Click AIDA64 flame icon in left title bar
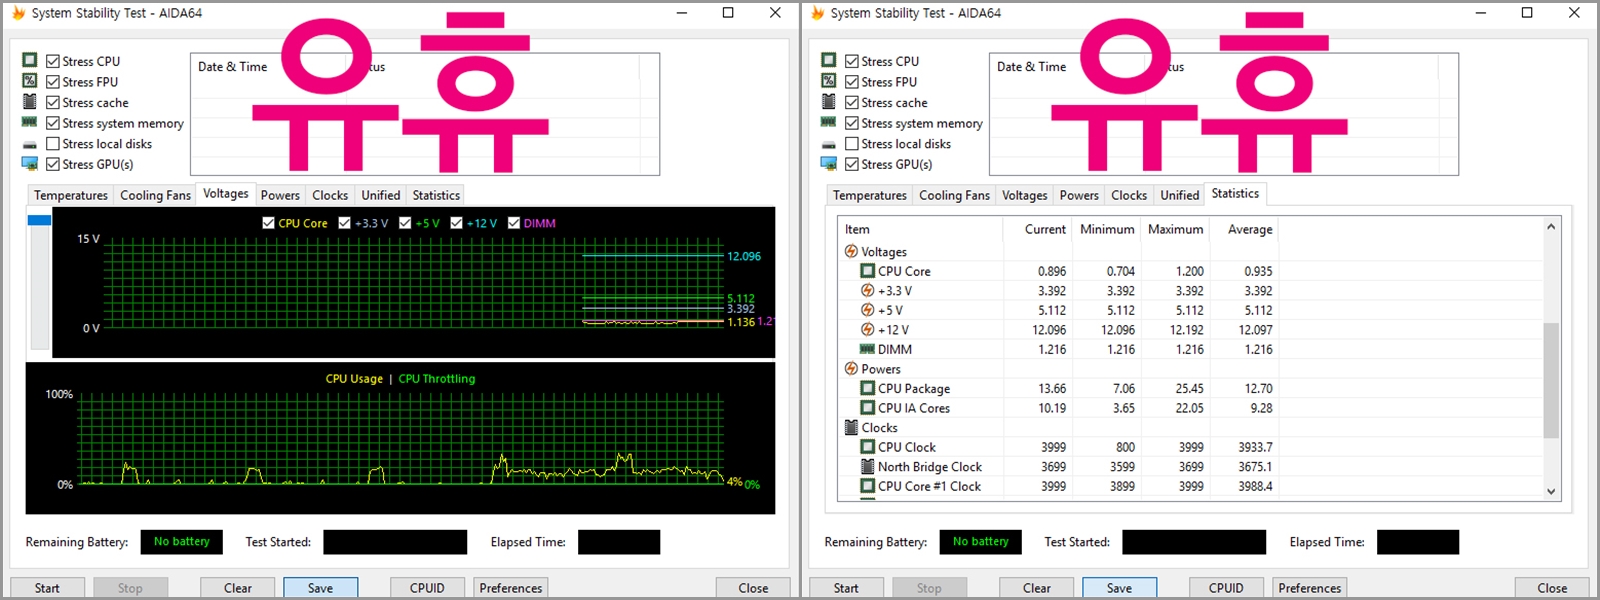This screenshot has width=1600, height=600. pos(18,13)
